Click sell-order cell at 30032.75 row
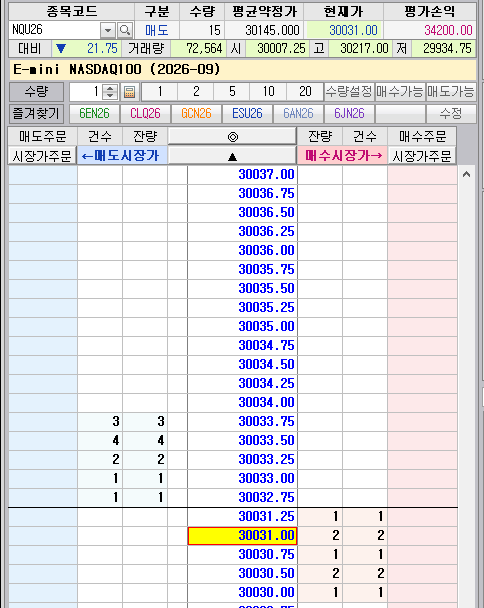The image size is (484, 608). pyautogui.click(x=43, y=497)
